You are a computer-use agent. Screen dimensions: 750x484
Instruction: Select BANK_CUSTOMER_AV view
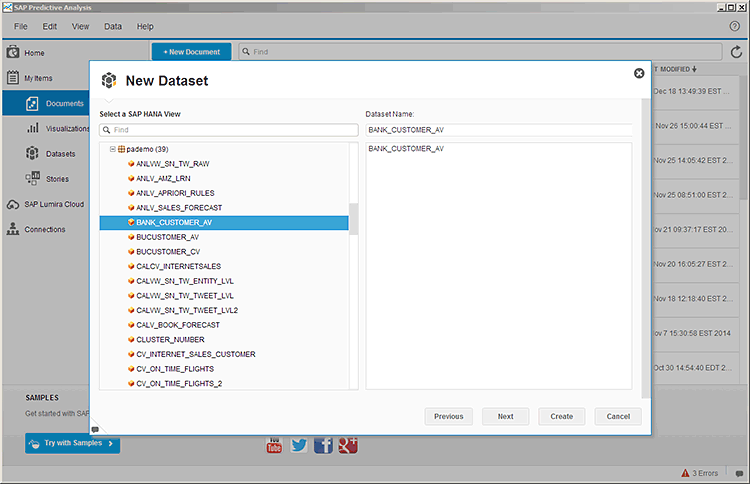pyautogui.click(x=224, y=222)
